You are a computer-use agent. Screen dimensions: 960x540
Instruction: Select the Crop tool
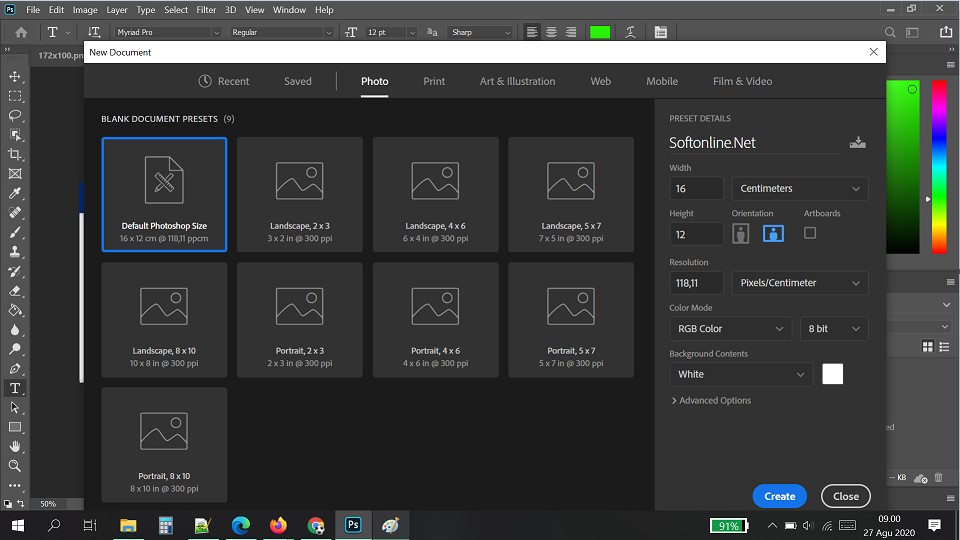click(x=15, y=154)
